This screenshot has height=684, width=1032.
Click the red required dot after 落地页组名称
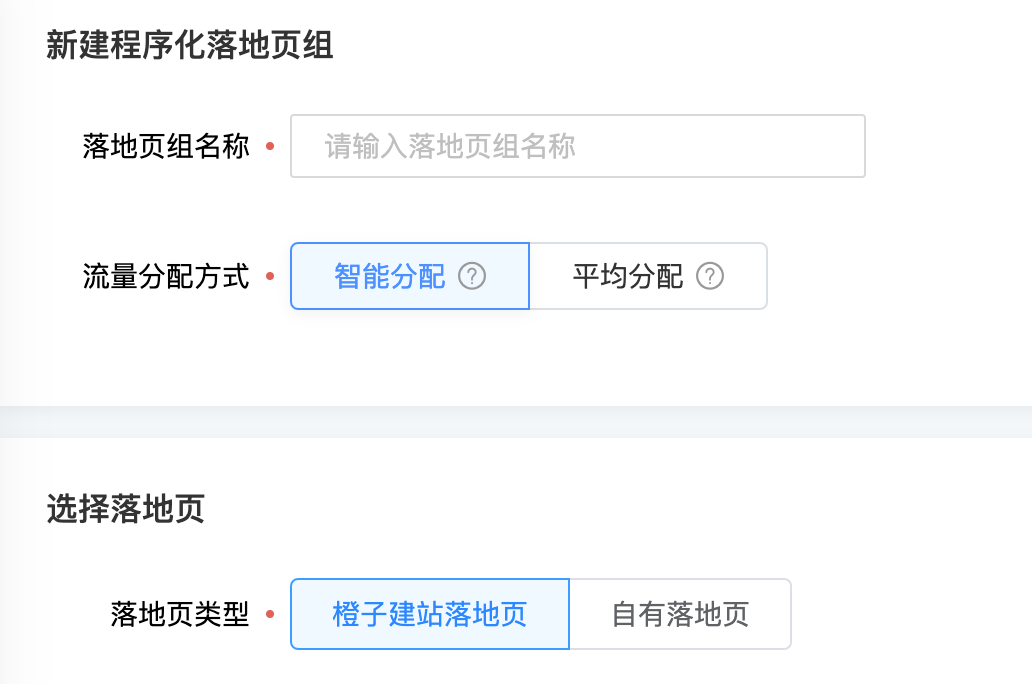(x=269, y=148)
